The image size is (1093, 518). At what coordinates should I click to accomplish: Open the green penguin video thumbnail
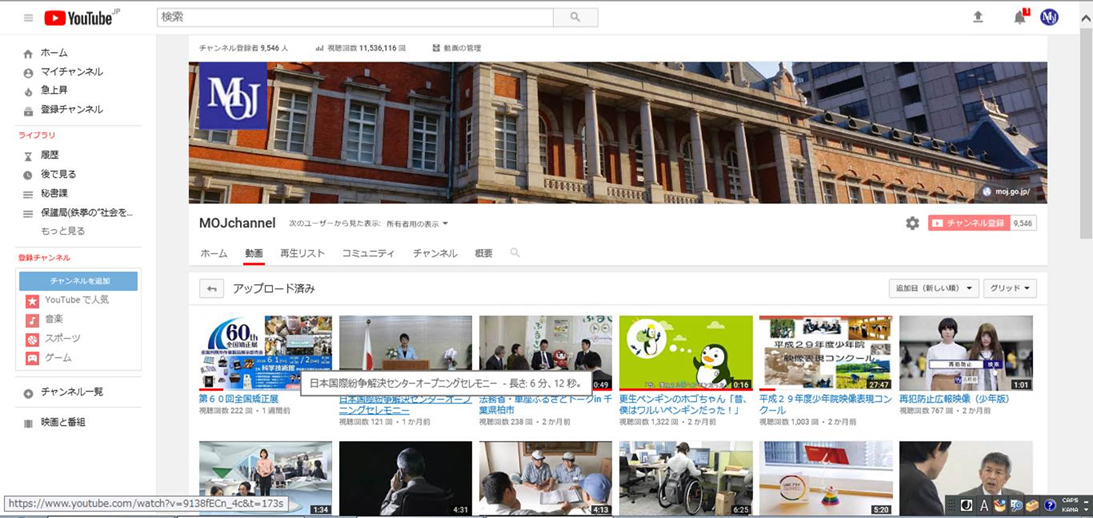pos(686,353)
